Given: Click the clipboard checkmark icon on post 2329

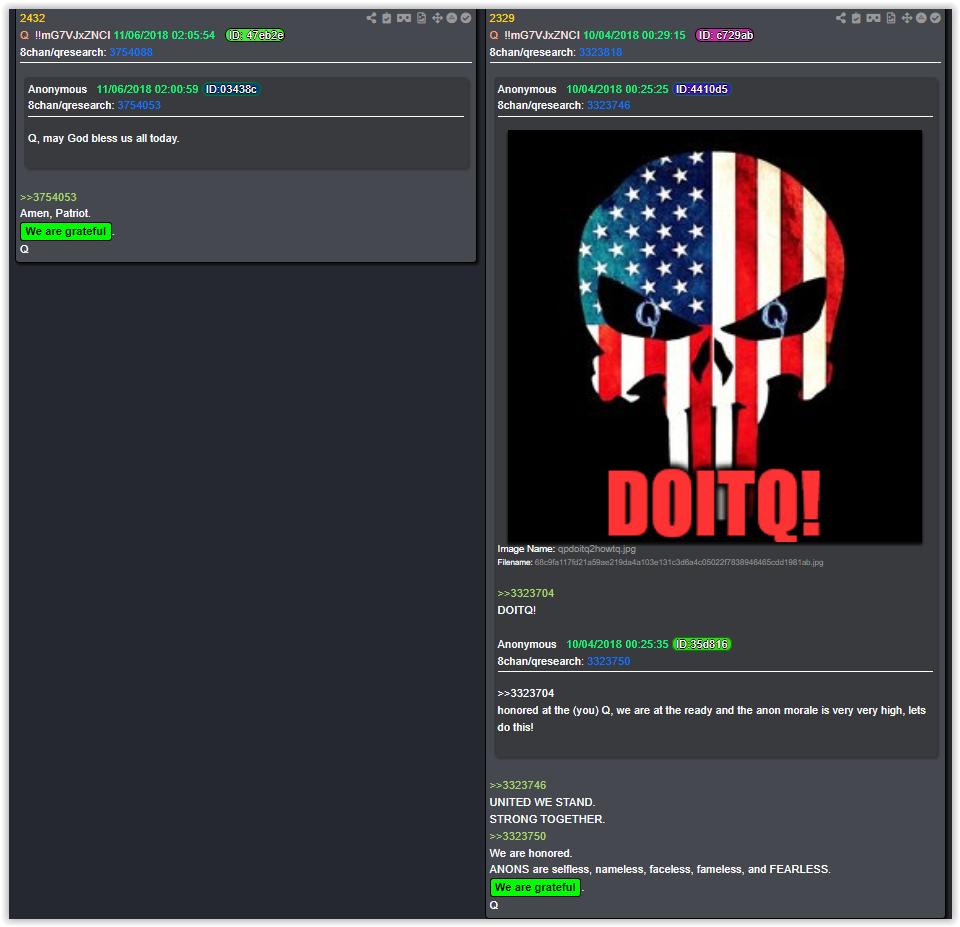Looking at the screenshot, I should [x=856, y=18].
